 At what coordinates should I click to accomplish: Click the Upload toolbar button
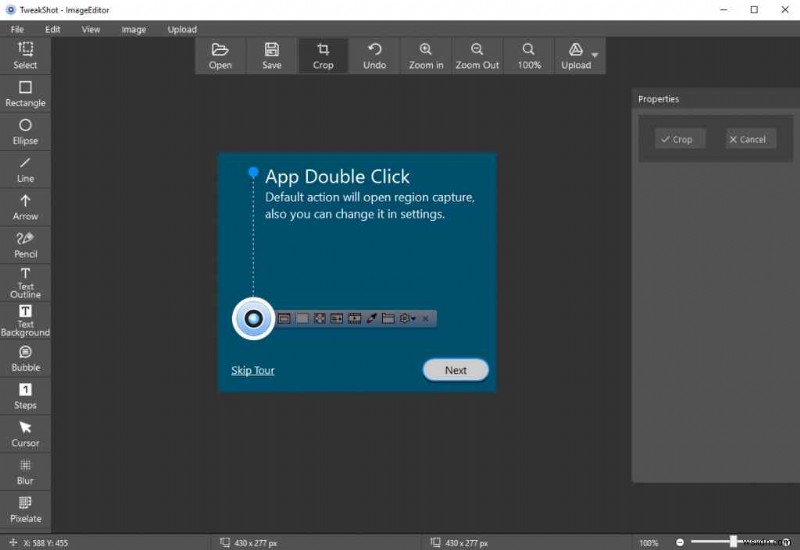point(576,56)
